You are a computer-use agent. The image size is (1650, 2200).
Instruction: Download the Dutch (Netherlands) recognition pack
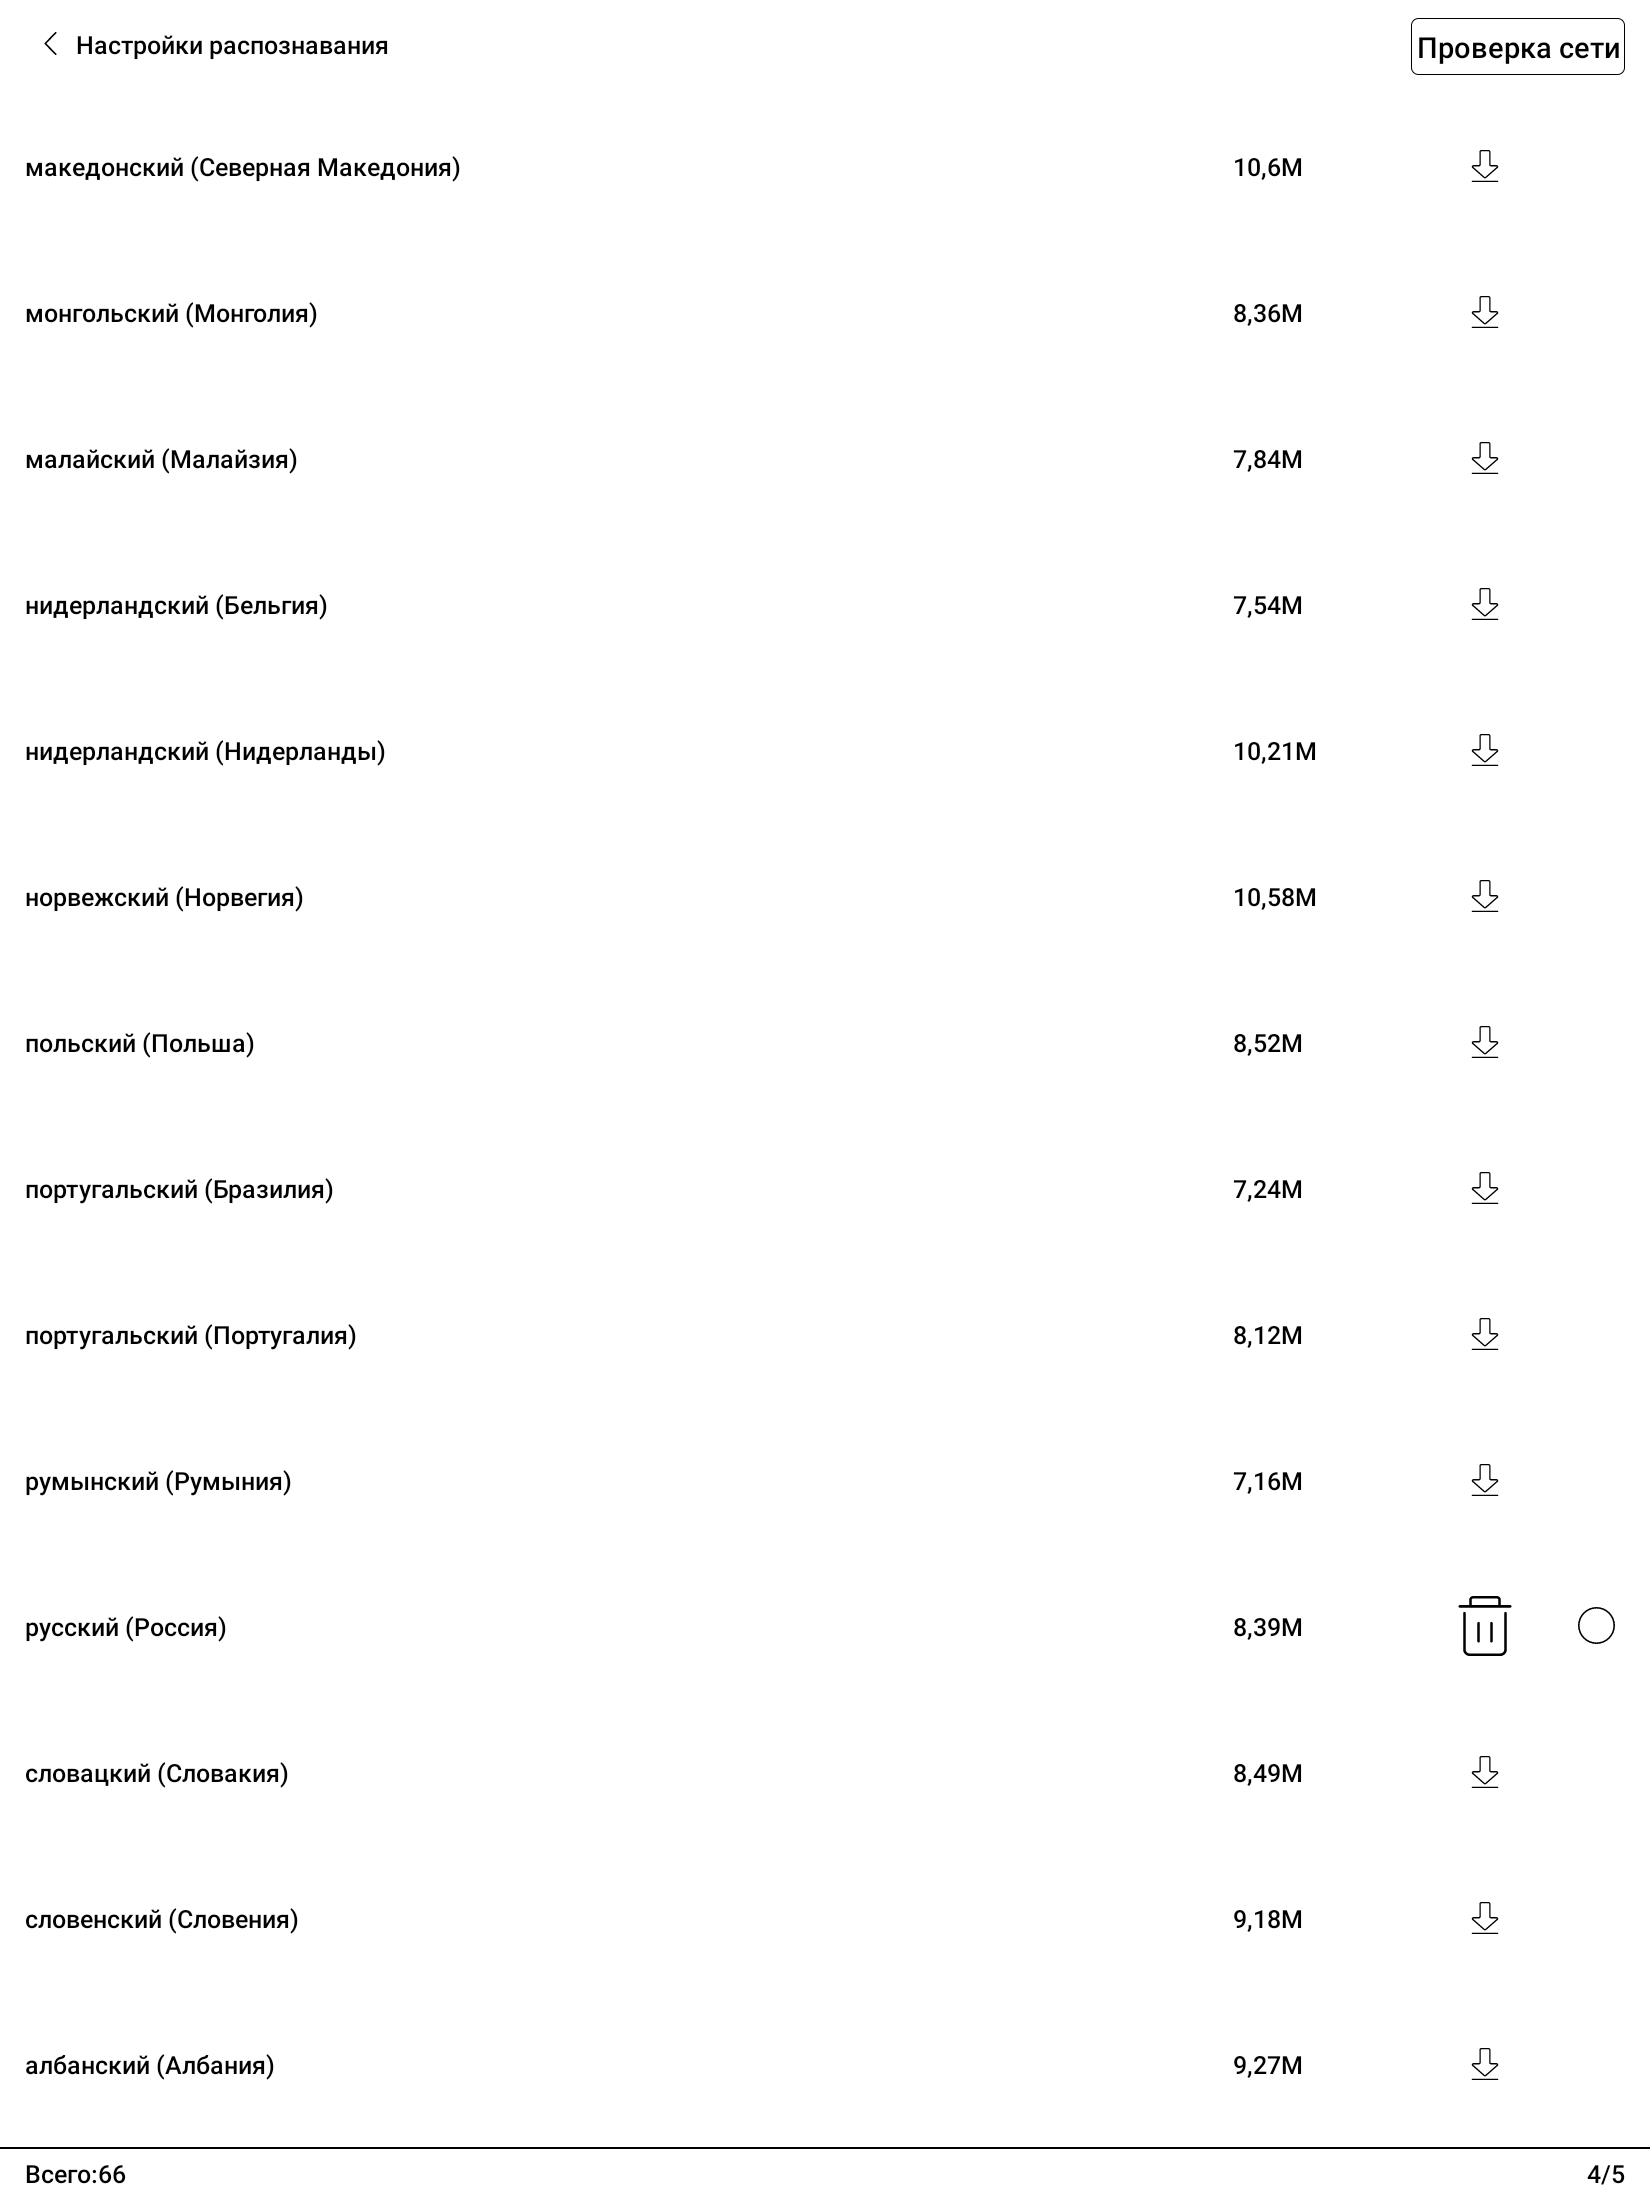tap(1485, 750)
